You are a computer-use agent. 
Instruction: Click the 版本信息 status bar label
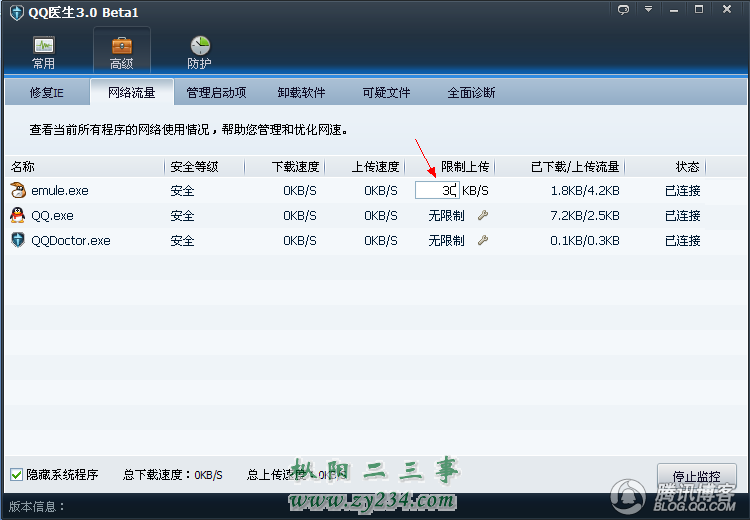pyautogui.click(x=36, y=506)
